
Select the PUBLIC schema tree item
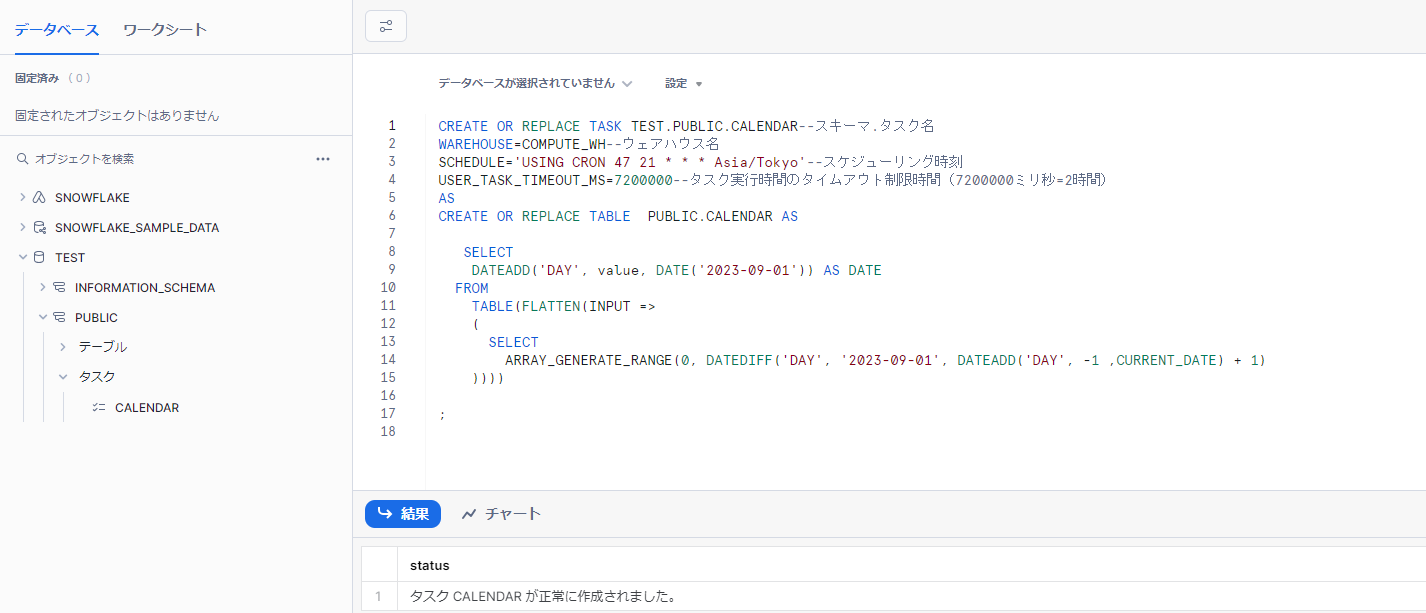point(96,318)
